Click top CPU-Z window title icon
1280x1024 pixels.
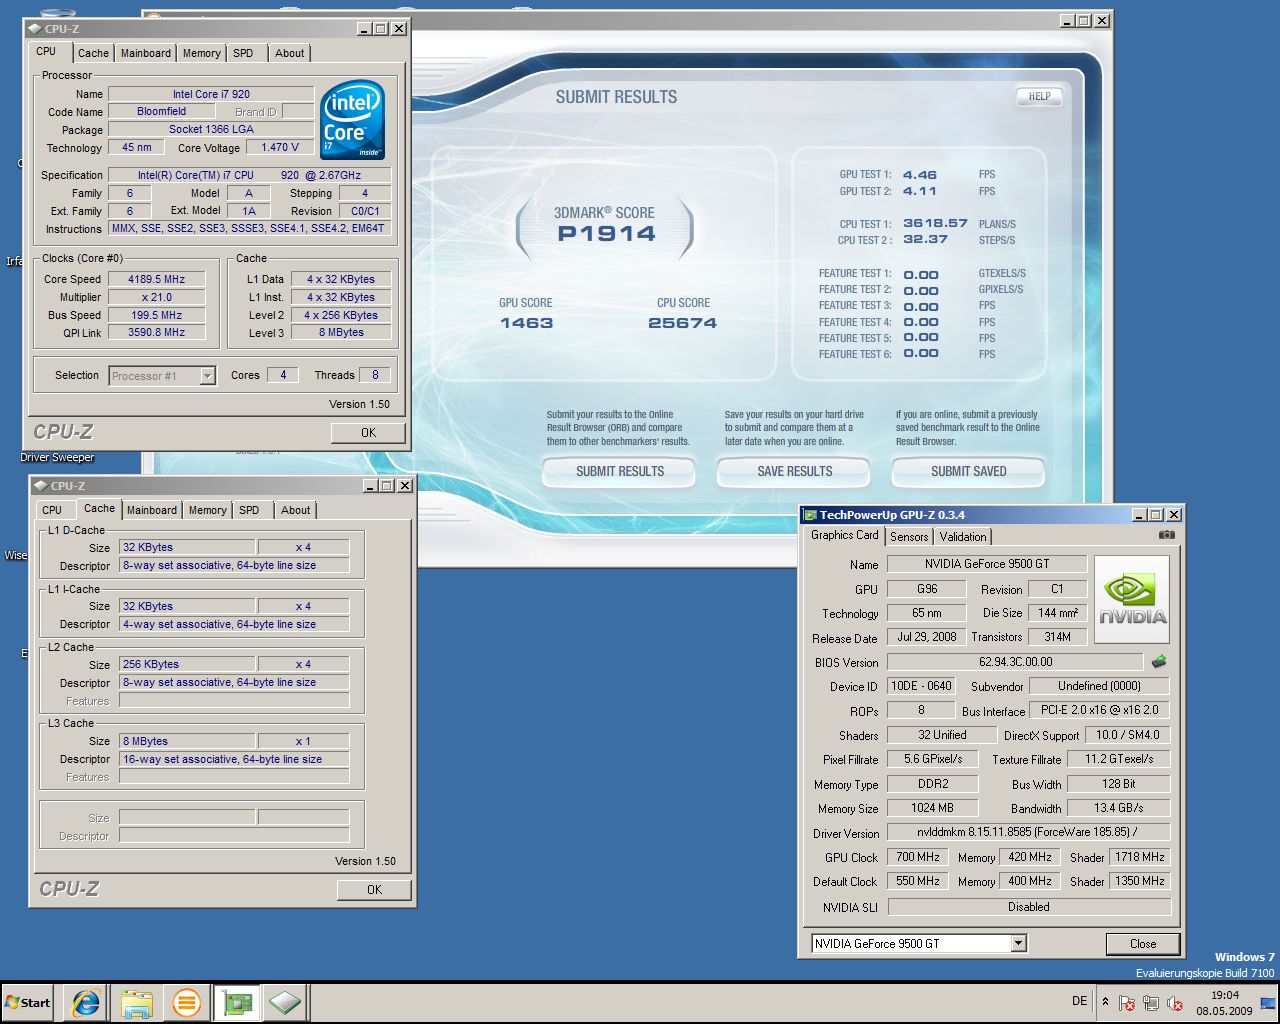tap(36, 29)
